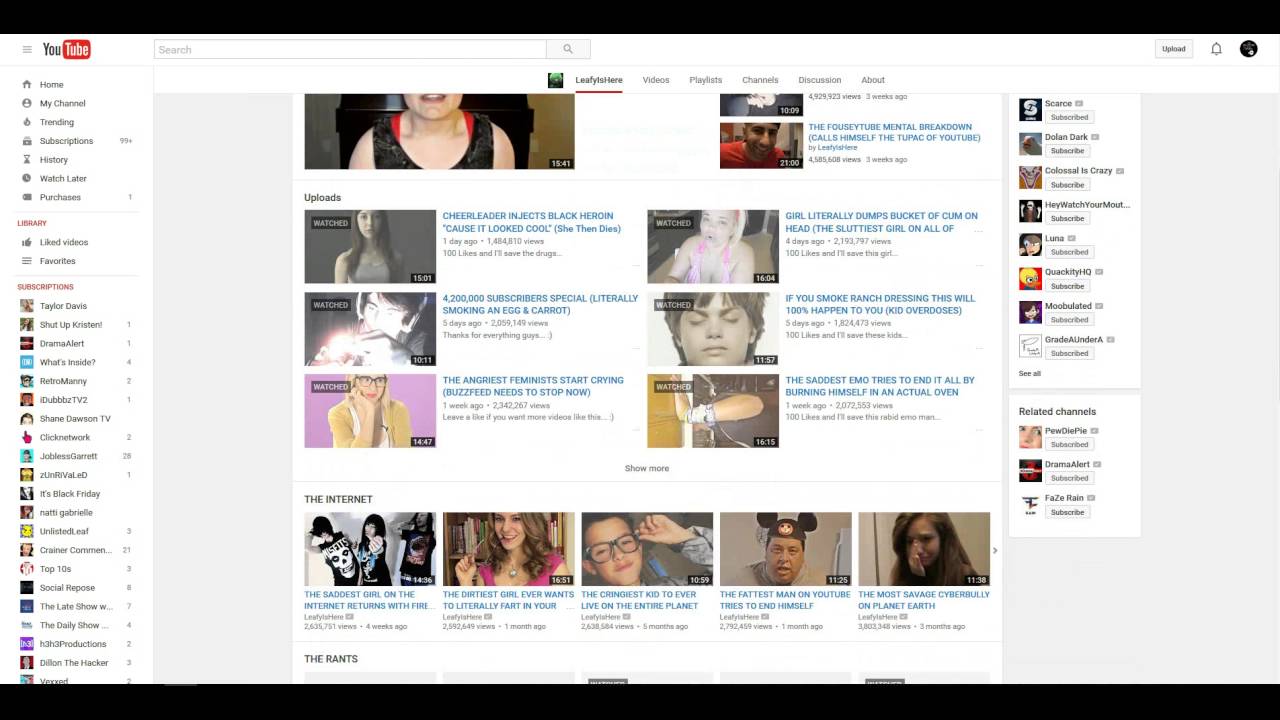Screen dimensions: 1280x720
Task: Open THE INTERNET section heading
Action: 338,499
